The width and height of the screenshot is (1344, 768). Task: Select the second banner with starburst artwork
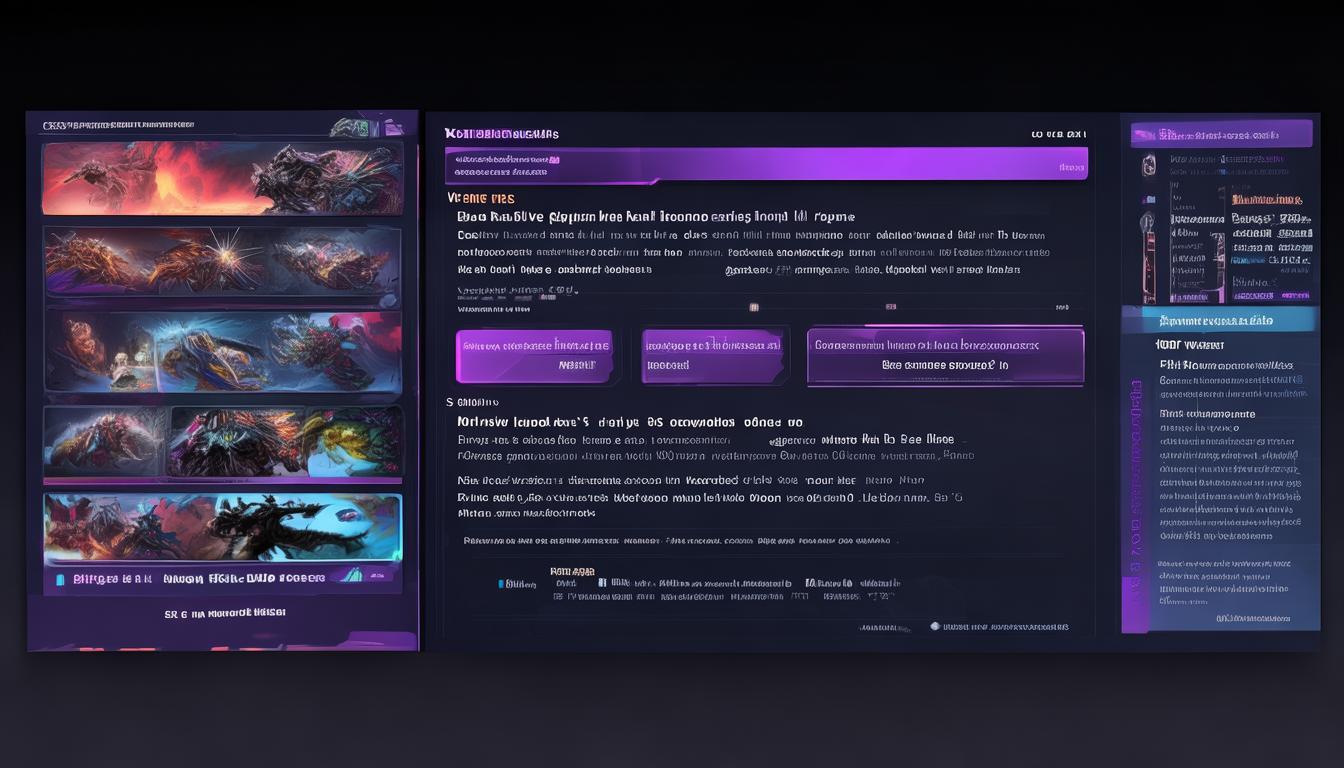(222, 262)
